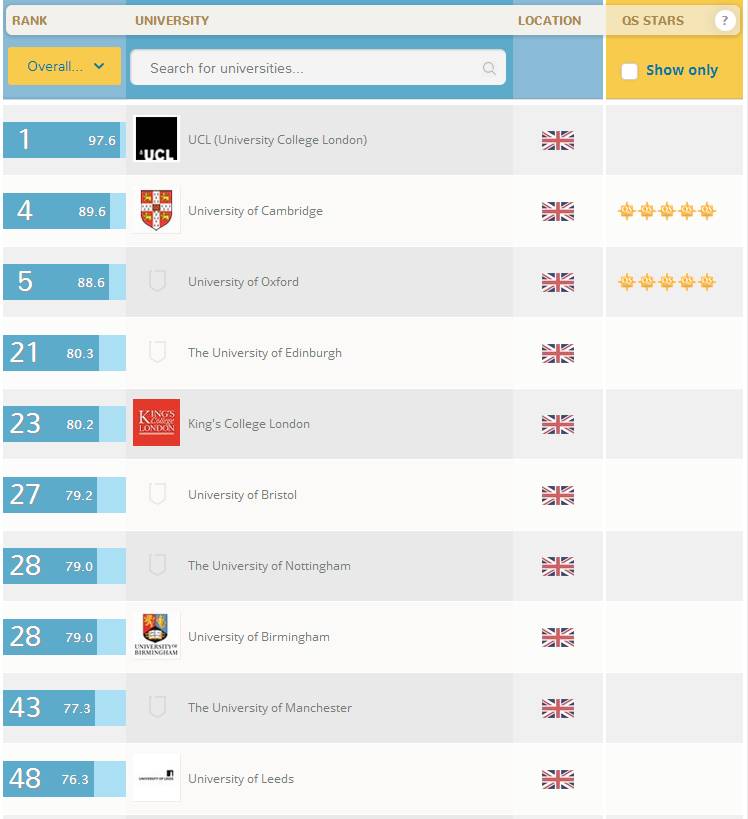Viewport: 748px width, 819px height.
Task: Open The University of Nottingham link
Action: coord(269,566)
